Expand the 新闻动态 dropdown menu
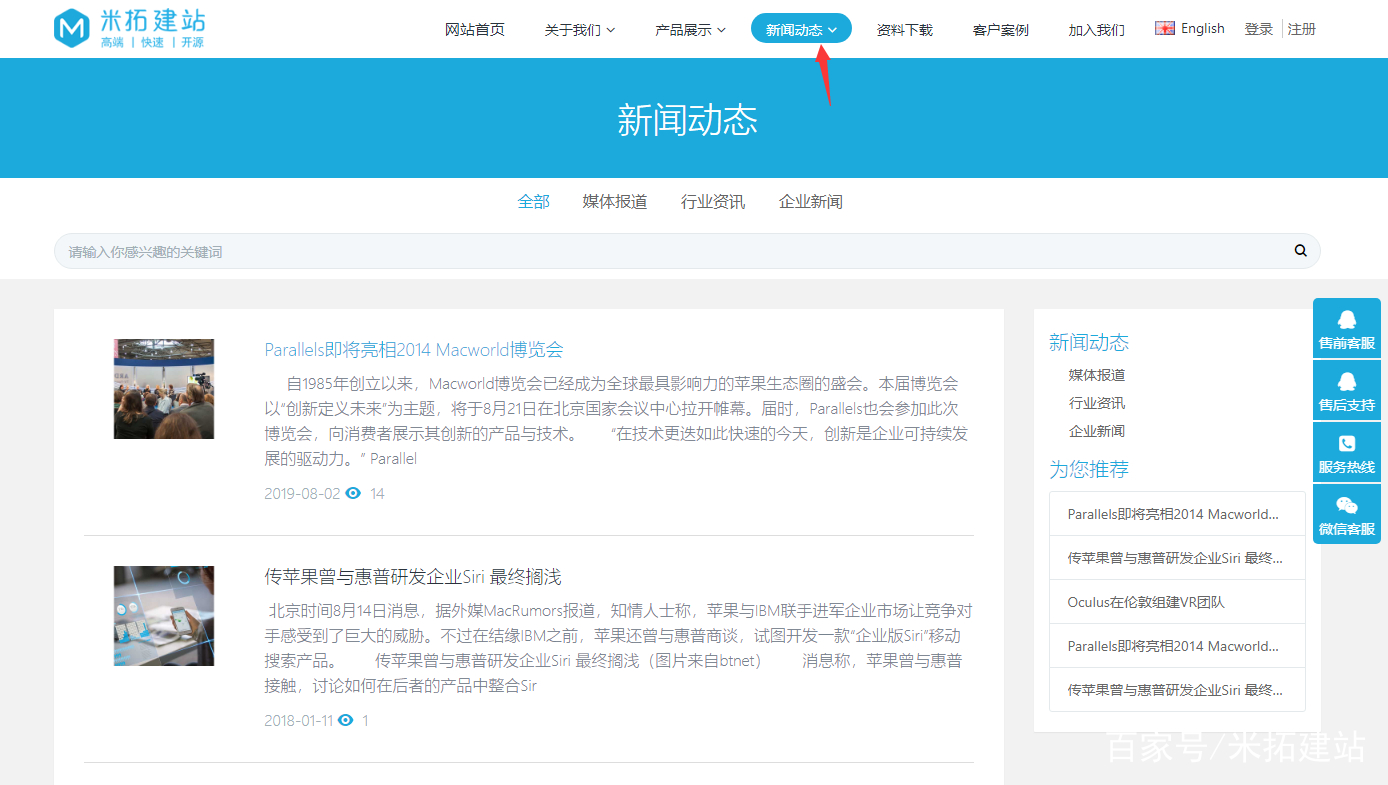Viewport: 1388px width, 785px height. pos(801,29)
